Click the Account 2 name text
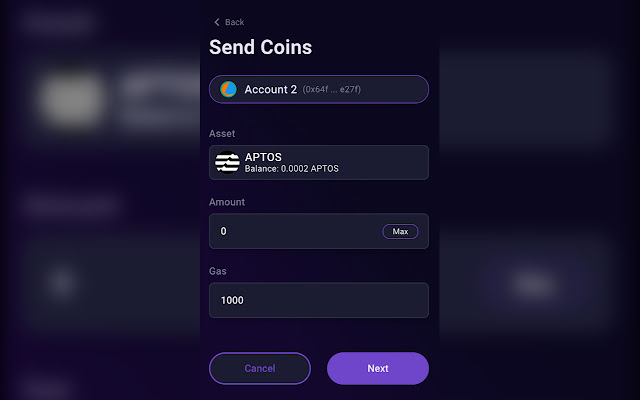 click(271, 89)
